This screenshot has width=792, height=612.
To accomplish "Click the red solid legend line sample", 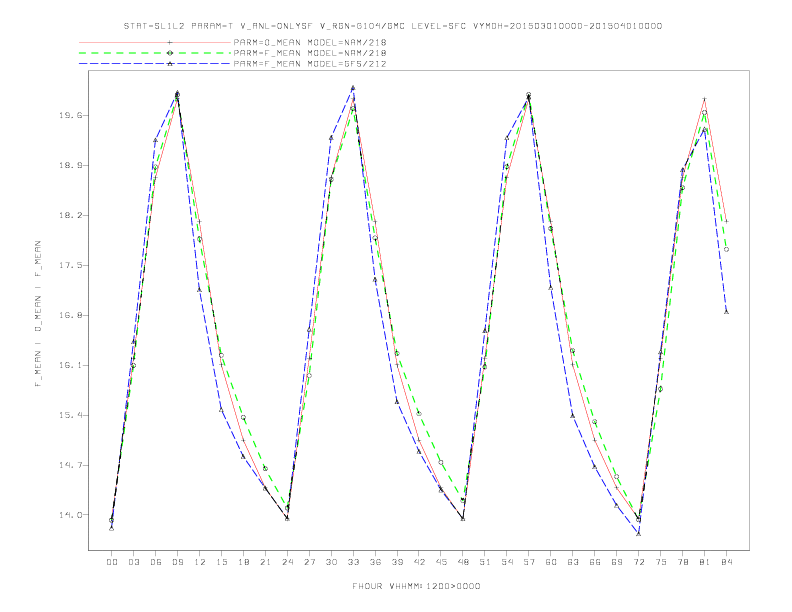I will (x=155, y=42).
